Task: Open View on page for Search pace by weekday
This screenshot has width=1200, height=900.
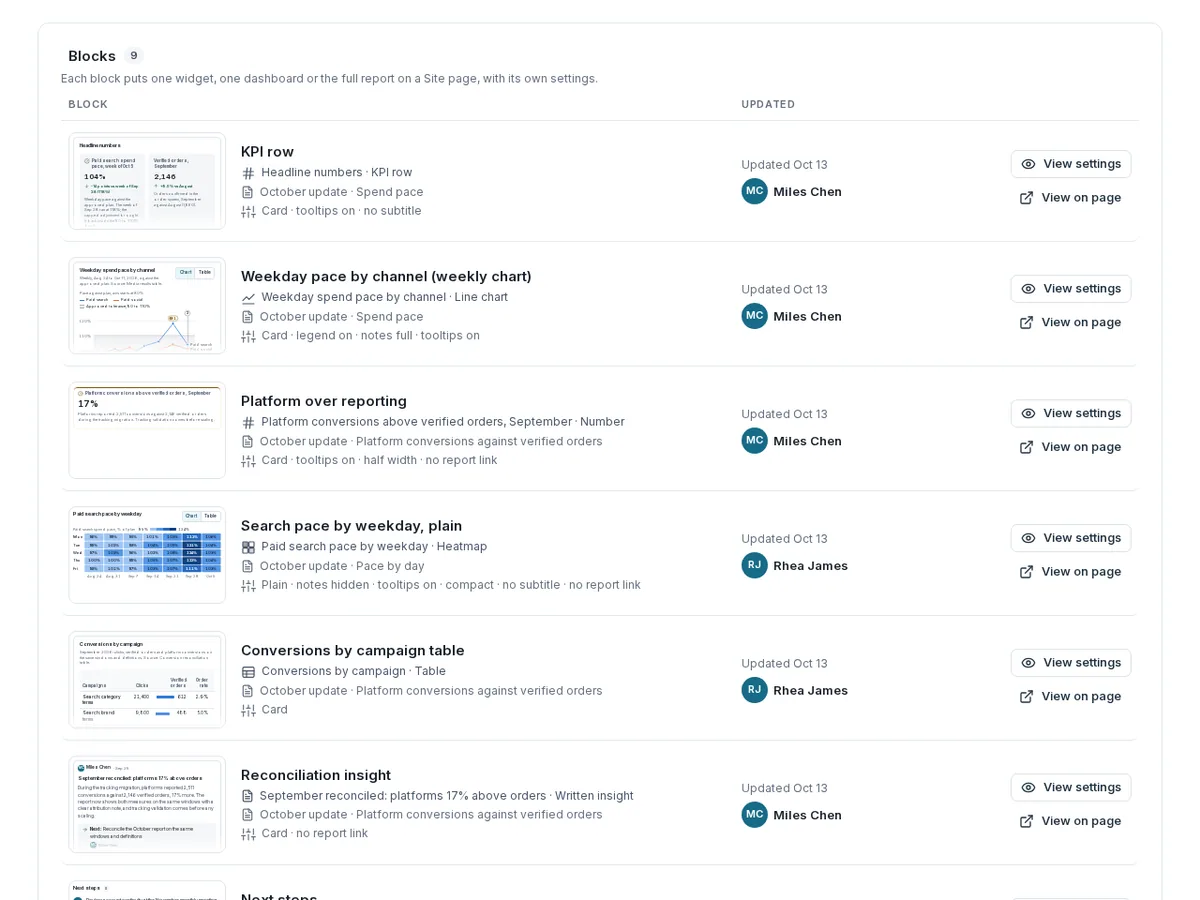Action: click(x=1071, y=572)
